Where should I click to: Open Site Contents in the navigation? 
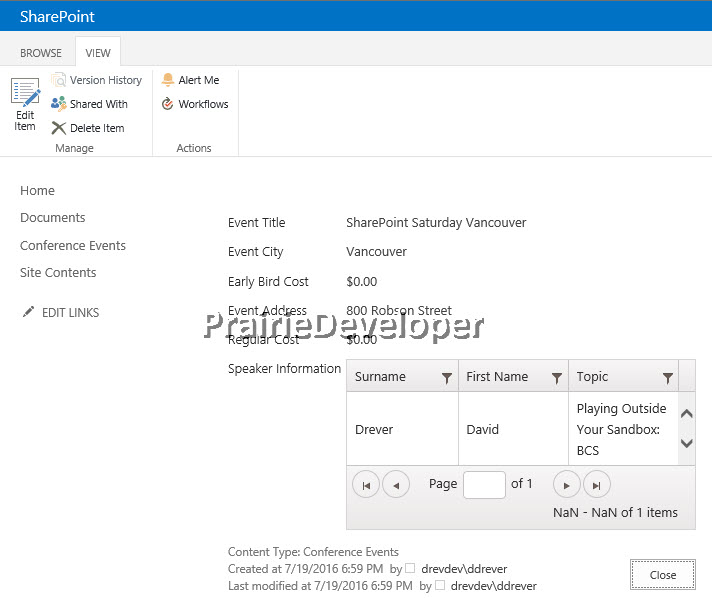[58, 273]
